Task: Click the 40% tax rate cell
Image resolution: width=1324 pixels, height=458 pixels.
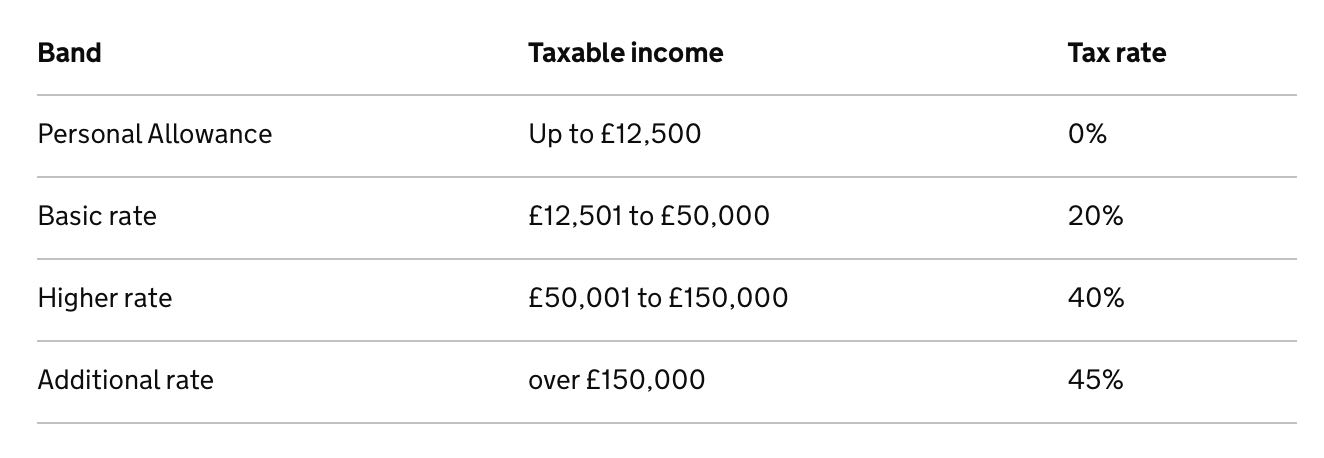Action: coord(1096,298)
